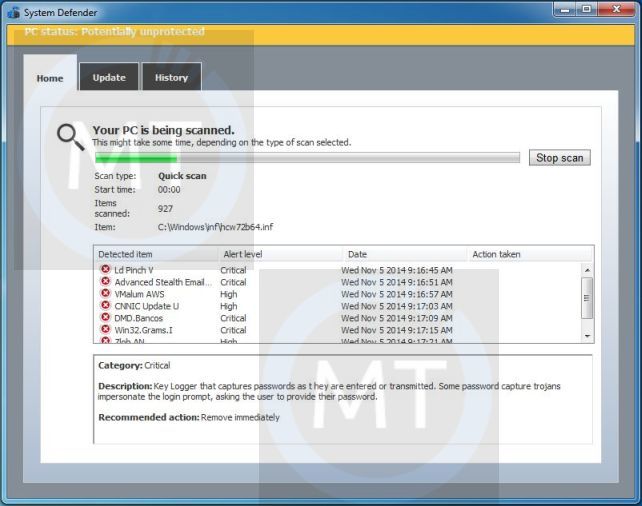Click the detection list scrollbar up arrow
Viewport: 642px width, 506px height.
coord(587,270)
